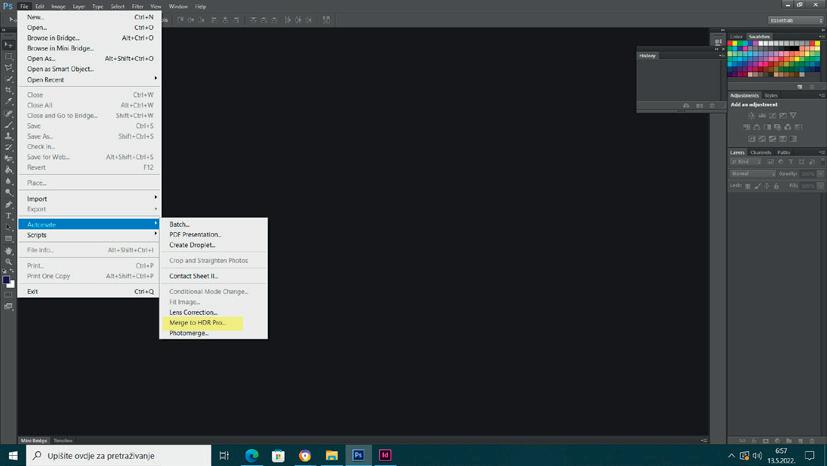827x466 pixels.
Task: Select the Dodge tool
Action: pos(8,192)
